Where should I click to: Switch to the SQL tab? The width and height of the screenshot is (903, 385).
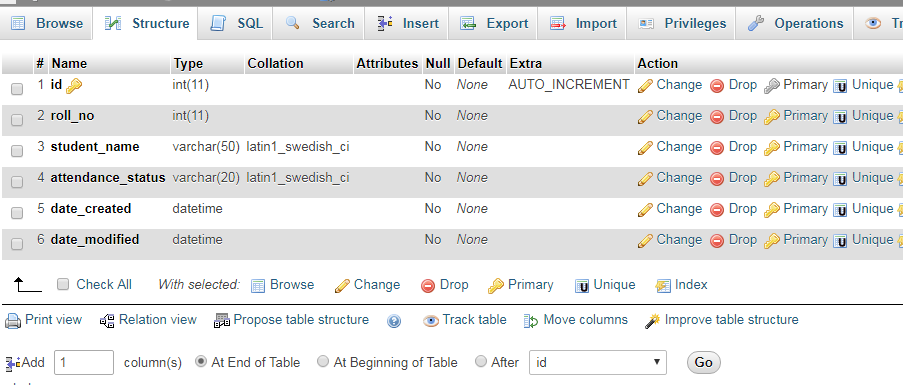click(236, 24)
